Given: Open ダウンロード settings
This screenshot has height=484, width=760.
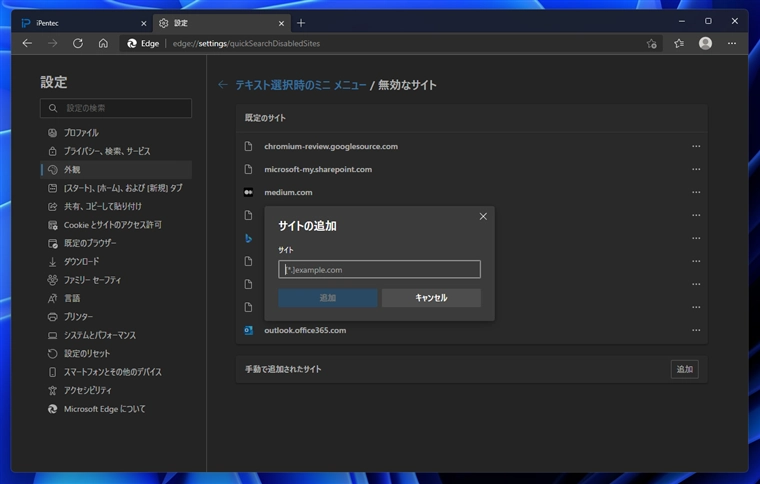Looking at the screenshot, I should click(116, 262).
